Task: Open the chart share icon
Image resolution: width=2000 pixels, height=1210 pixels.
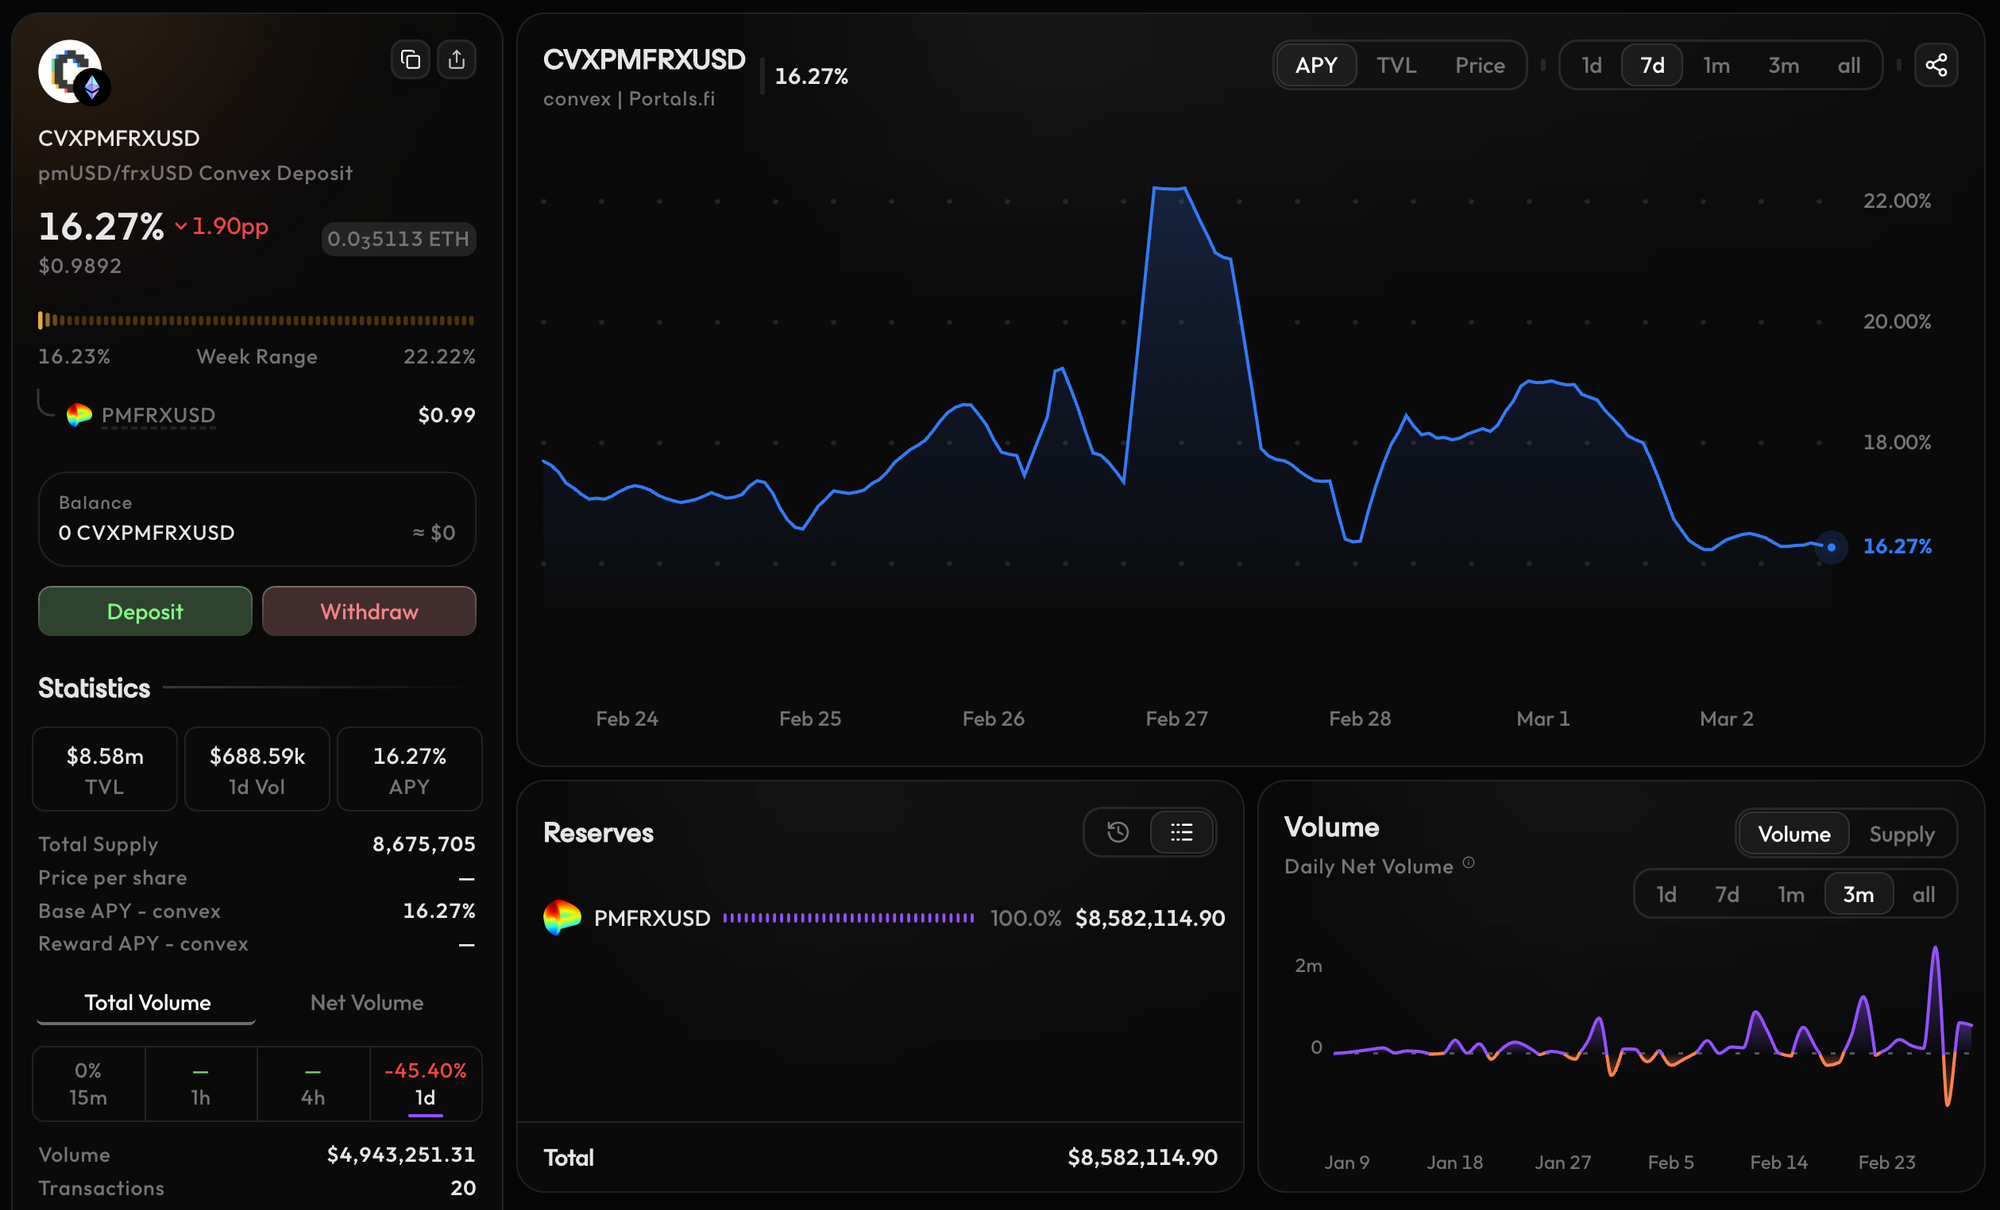Action: tap(1936, 66)
